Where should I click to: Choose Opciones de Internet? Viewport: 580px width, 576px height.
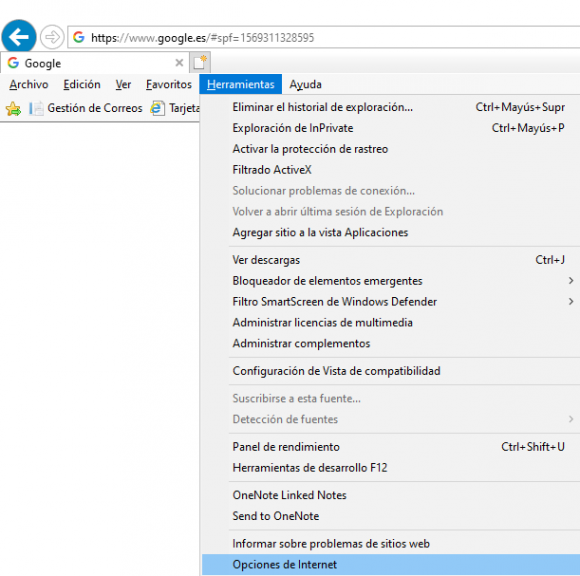pyautogui.click(x=391, y=565)
